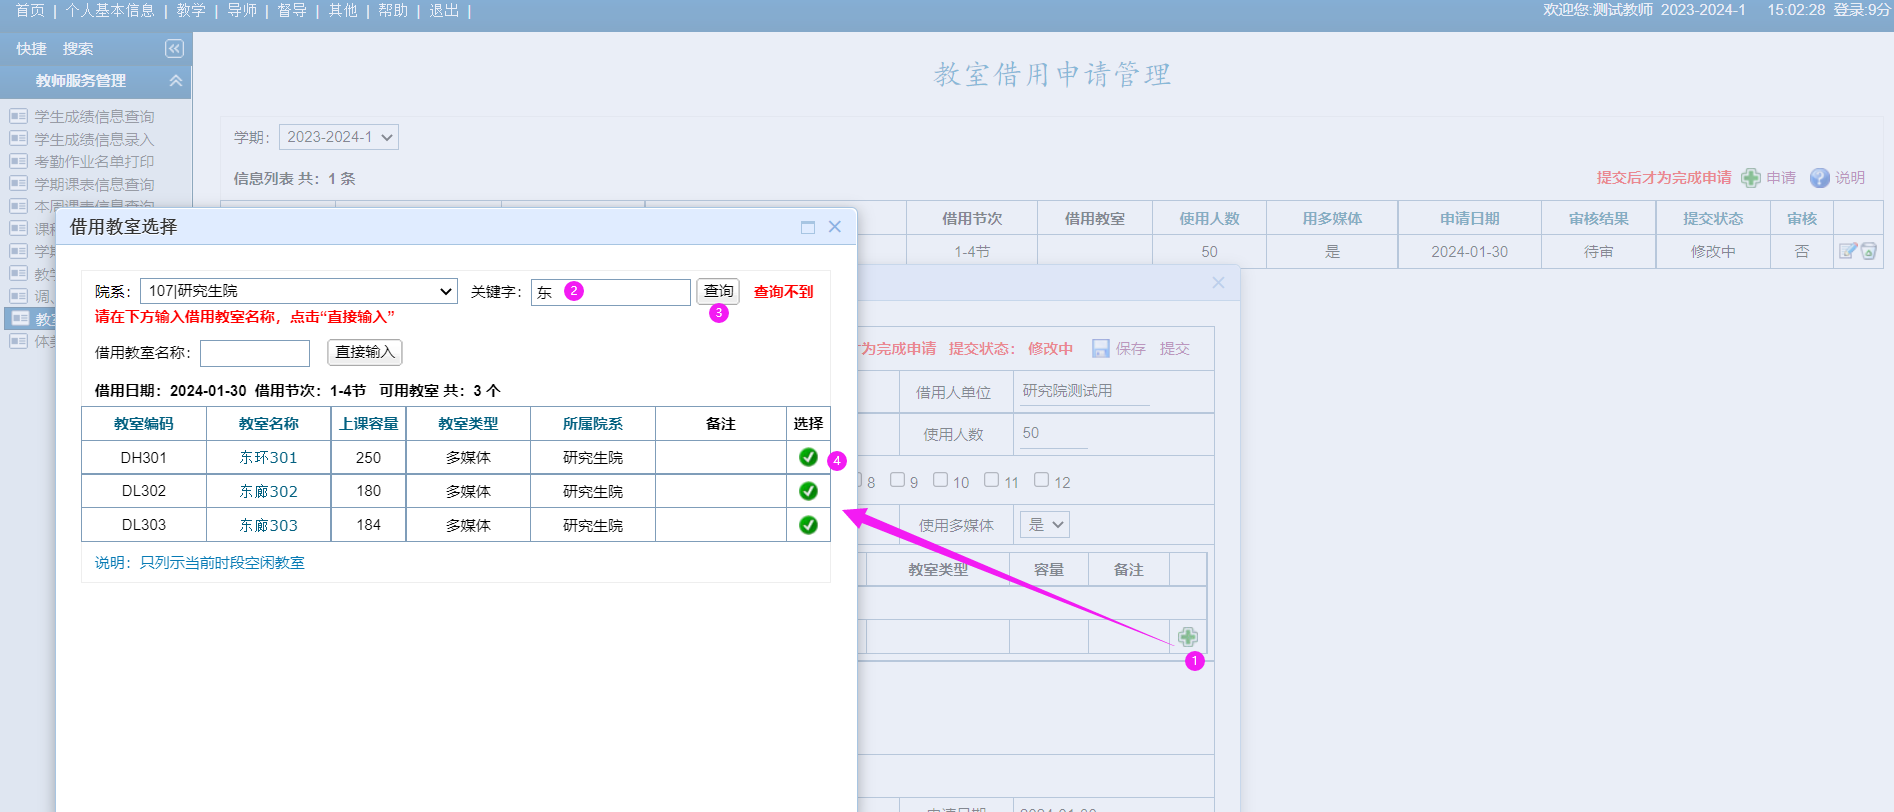Open the 院系 department dropdown
1894x812 pixels.
pyautogui.click(x=298, y=291)
